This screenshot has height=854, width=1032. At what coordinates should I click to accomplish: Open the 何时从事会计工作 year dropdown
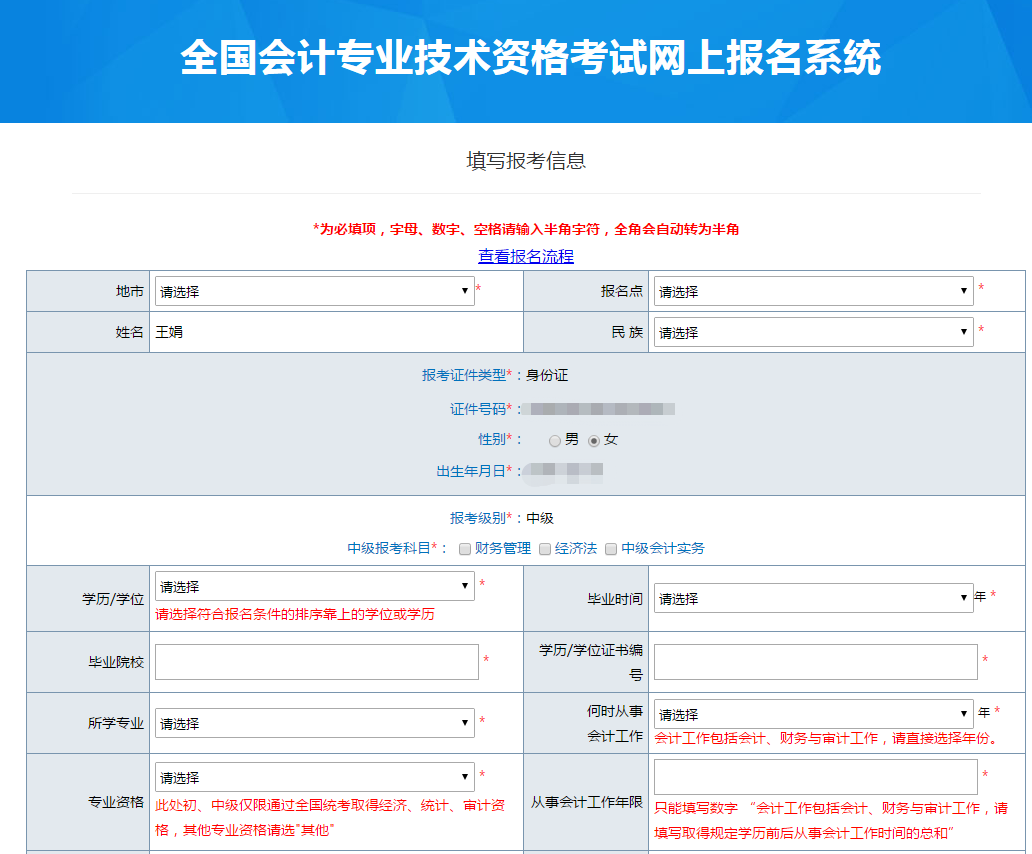(x=813, y=714)
